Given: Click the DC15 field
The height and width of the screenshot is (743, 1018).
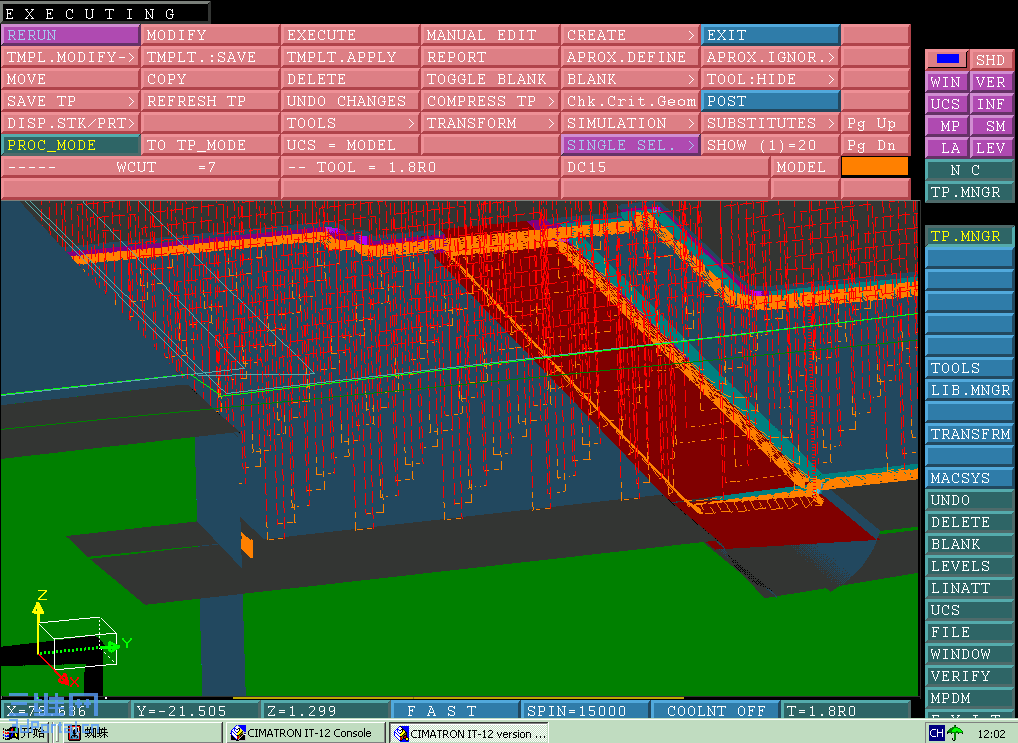Looking at the screenshot, I should 665,168.
